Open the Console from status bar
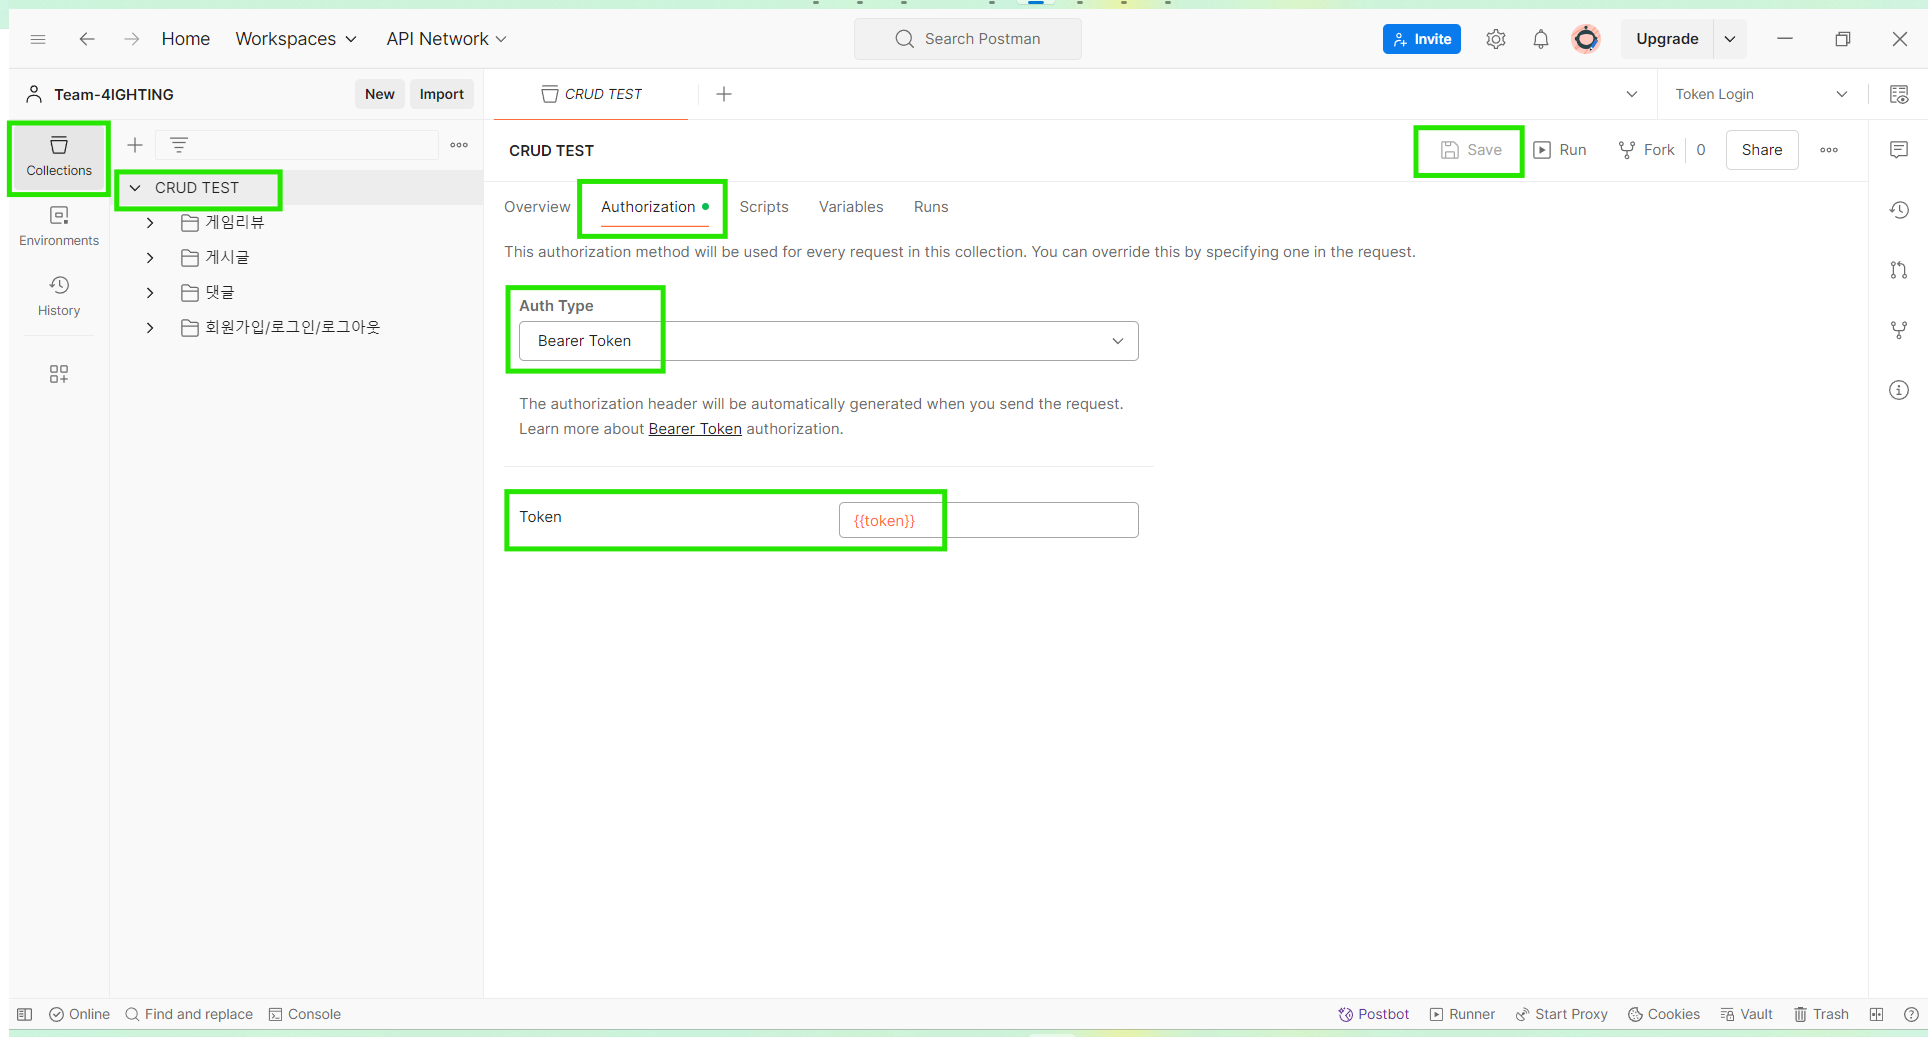 pos(305,1014)
